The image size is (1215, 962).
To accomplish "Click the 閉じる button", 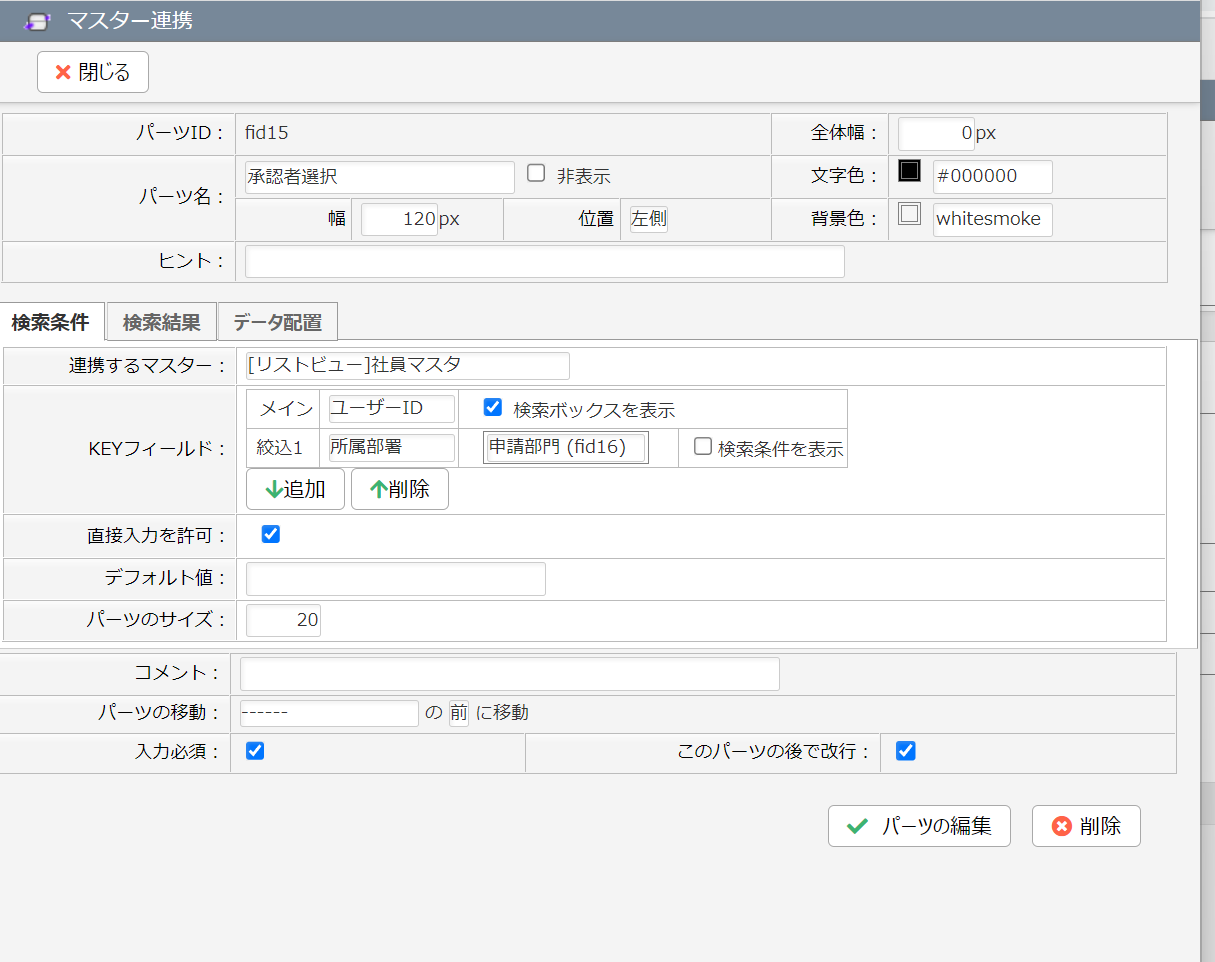I will [x=93, y=72].
